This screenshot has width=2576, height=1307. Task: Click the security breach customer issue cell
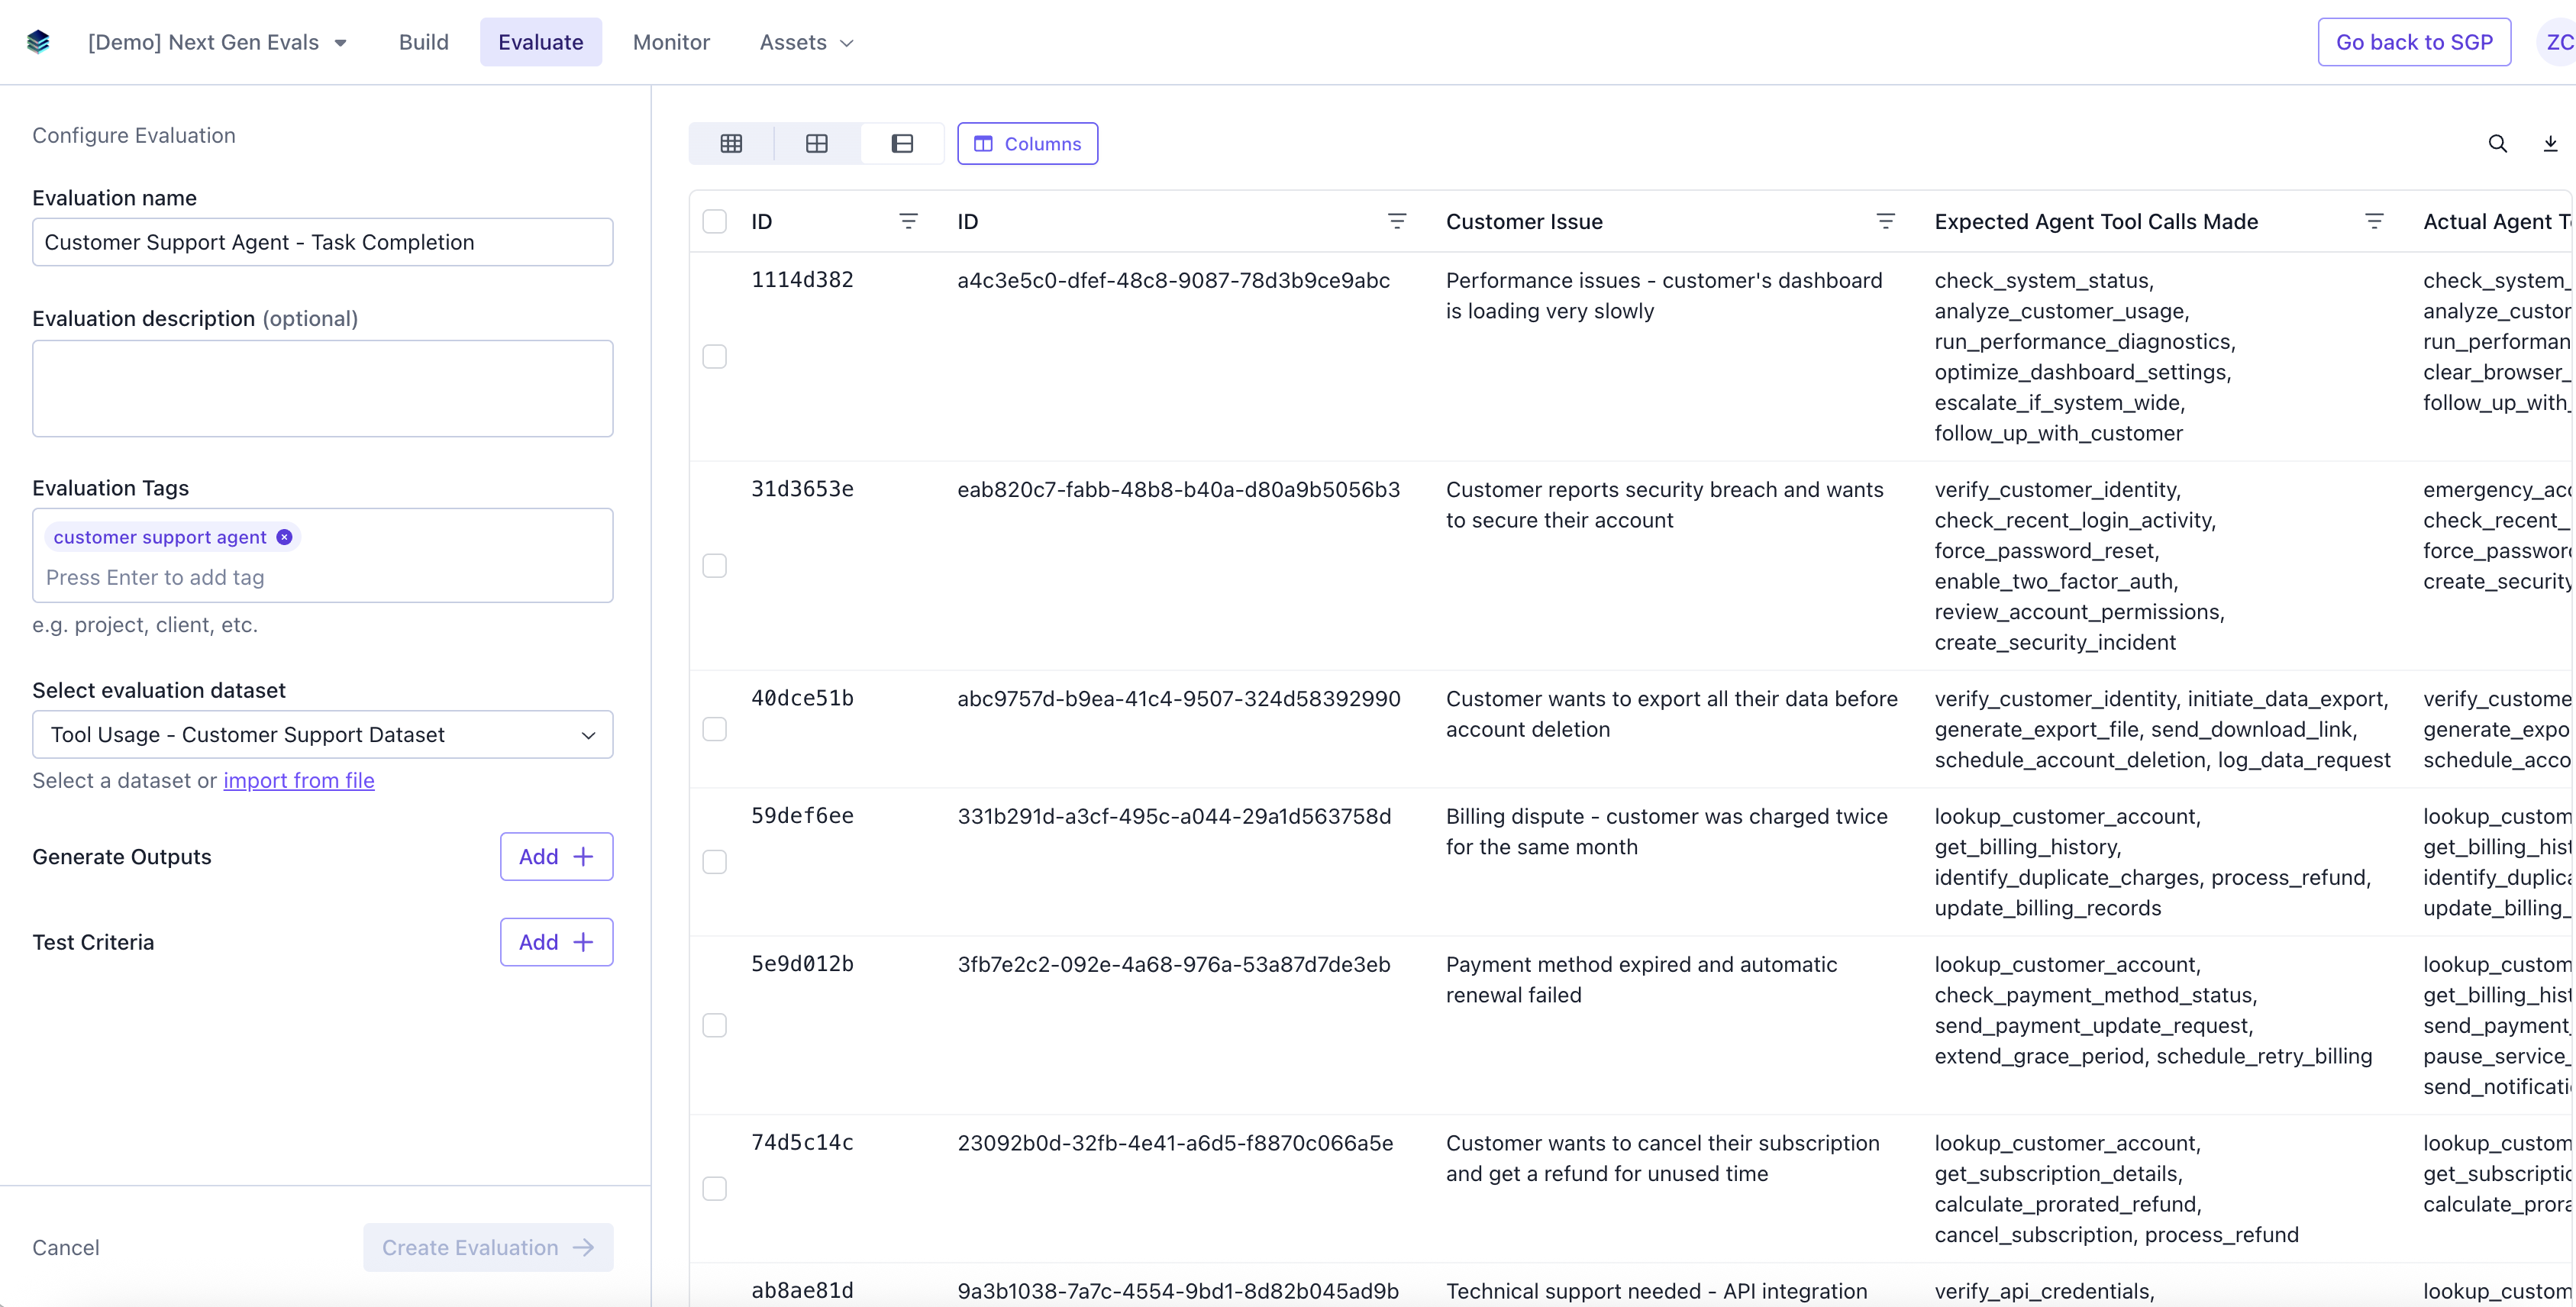1664,504
